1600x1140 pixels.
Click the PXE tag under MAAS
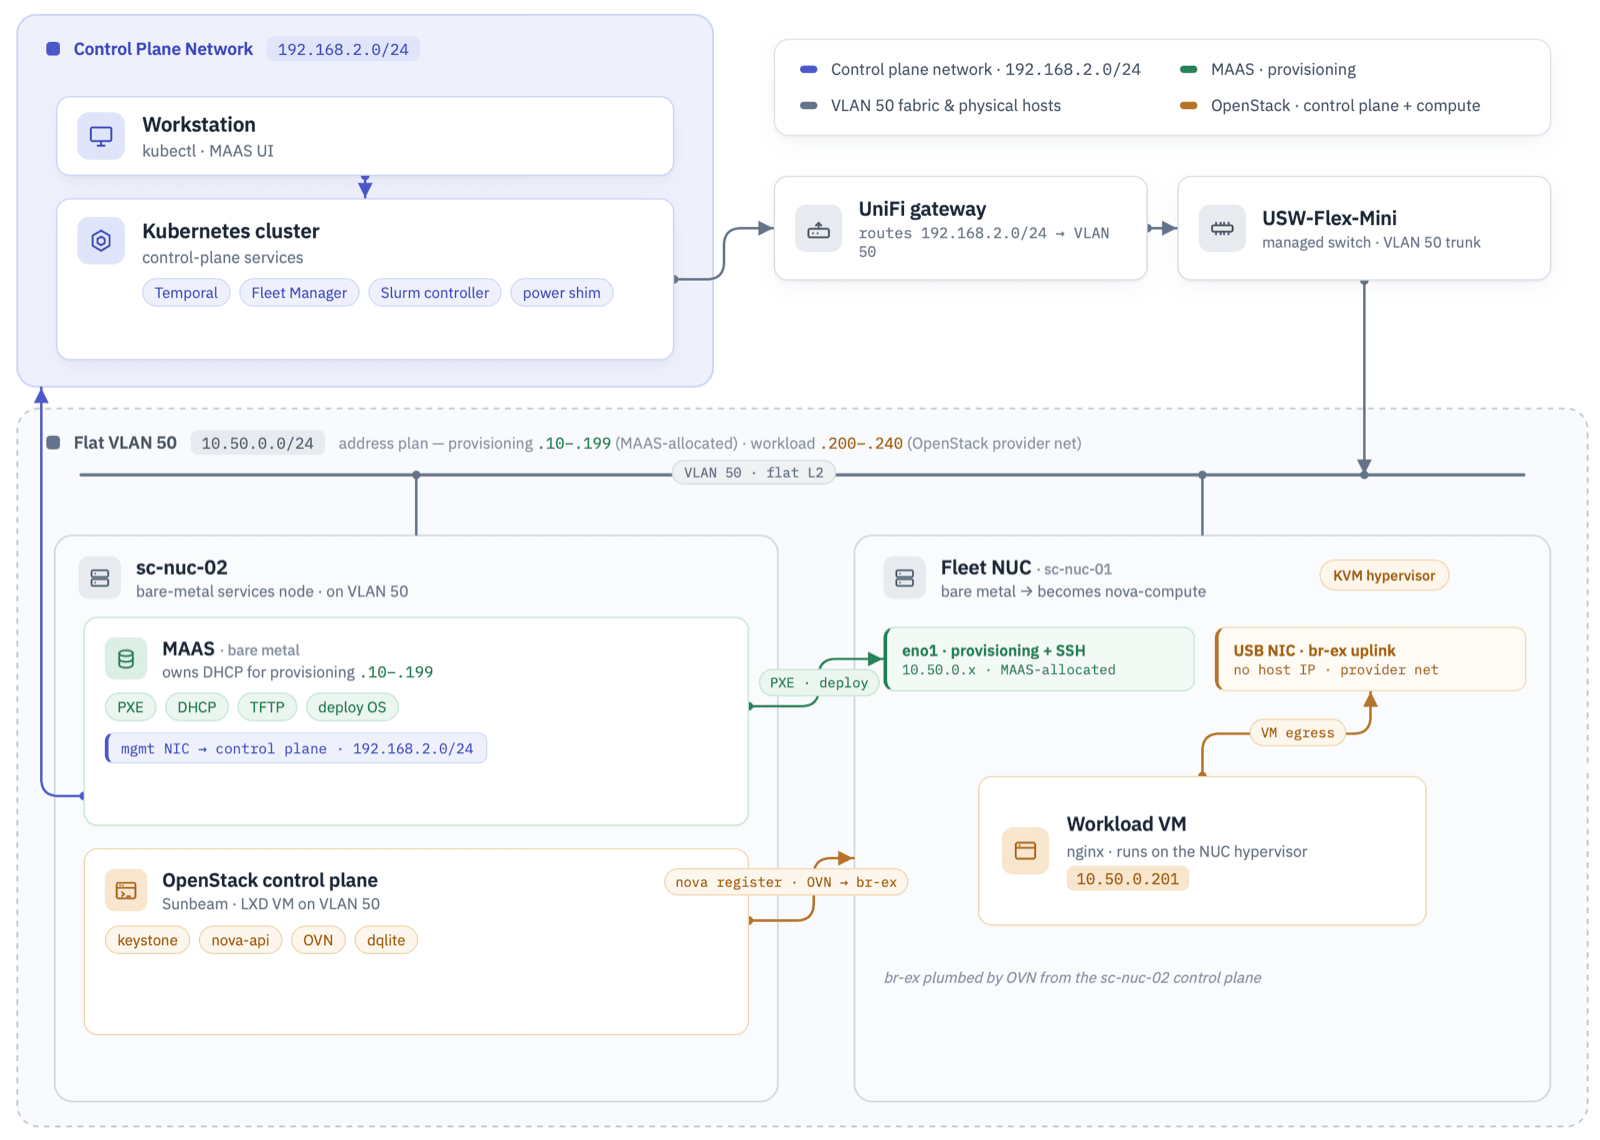coord(131,707)
